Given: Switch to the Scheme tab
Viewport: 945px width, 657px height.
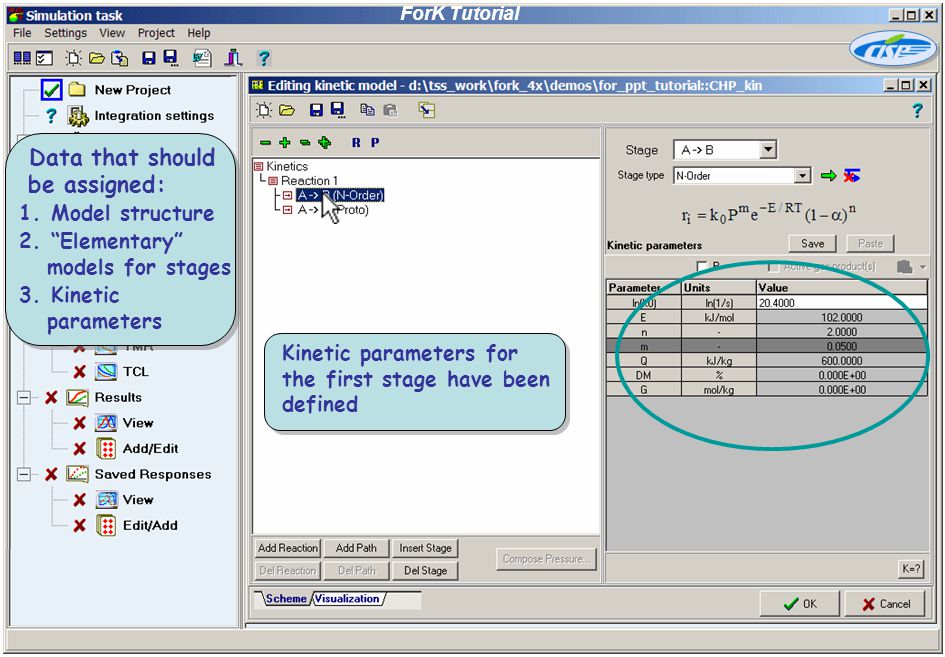Looking at the screenshot, I should (x=286, y=599).
